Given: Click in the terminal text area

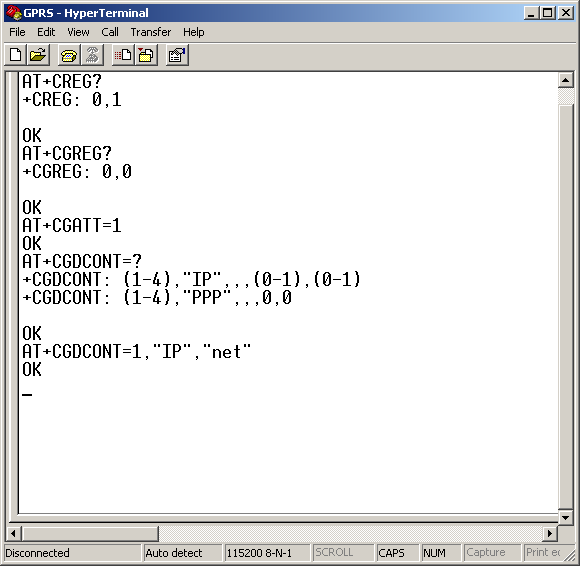Looking at the screenshot, I should click(x=288, y=292).
